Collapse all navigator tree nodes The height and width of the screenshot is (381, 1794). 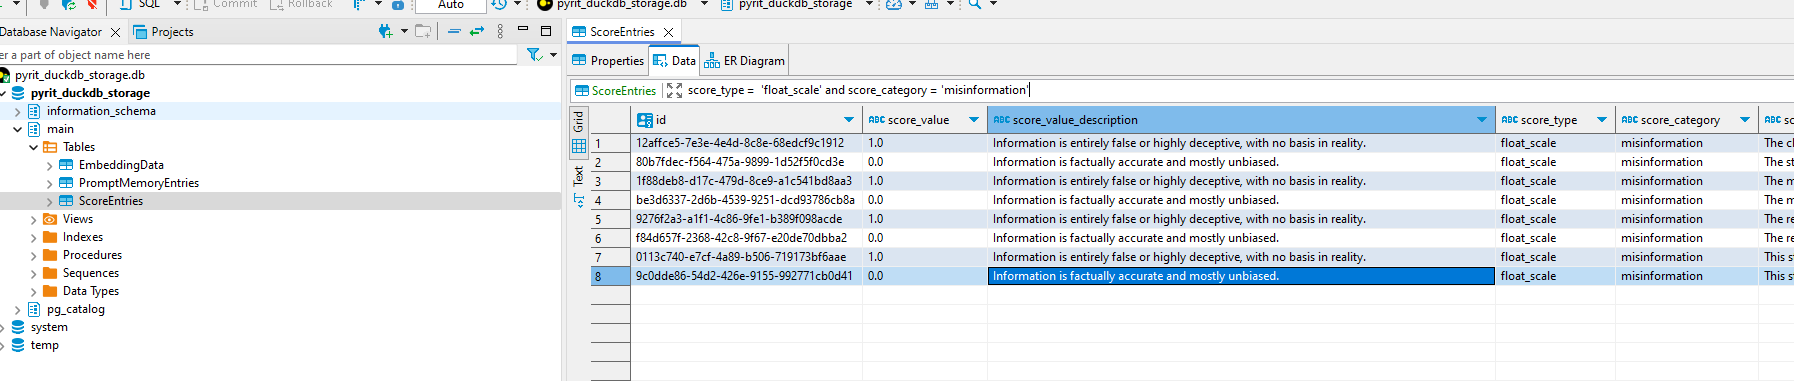(454, 31)
